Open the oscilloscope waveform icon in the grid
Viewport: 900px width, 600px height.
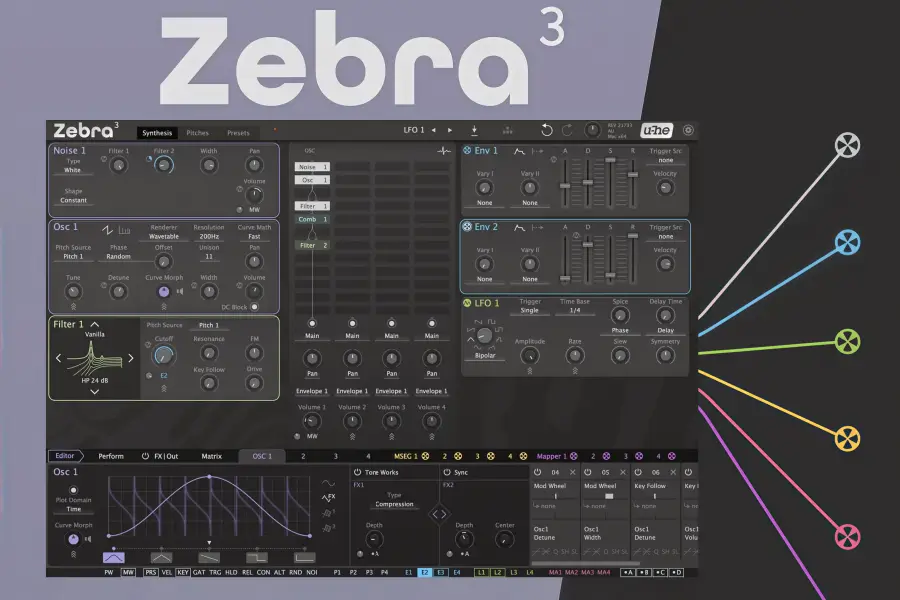click(444, 151)
